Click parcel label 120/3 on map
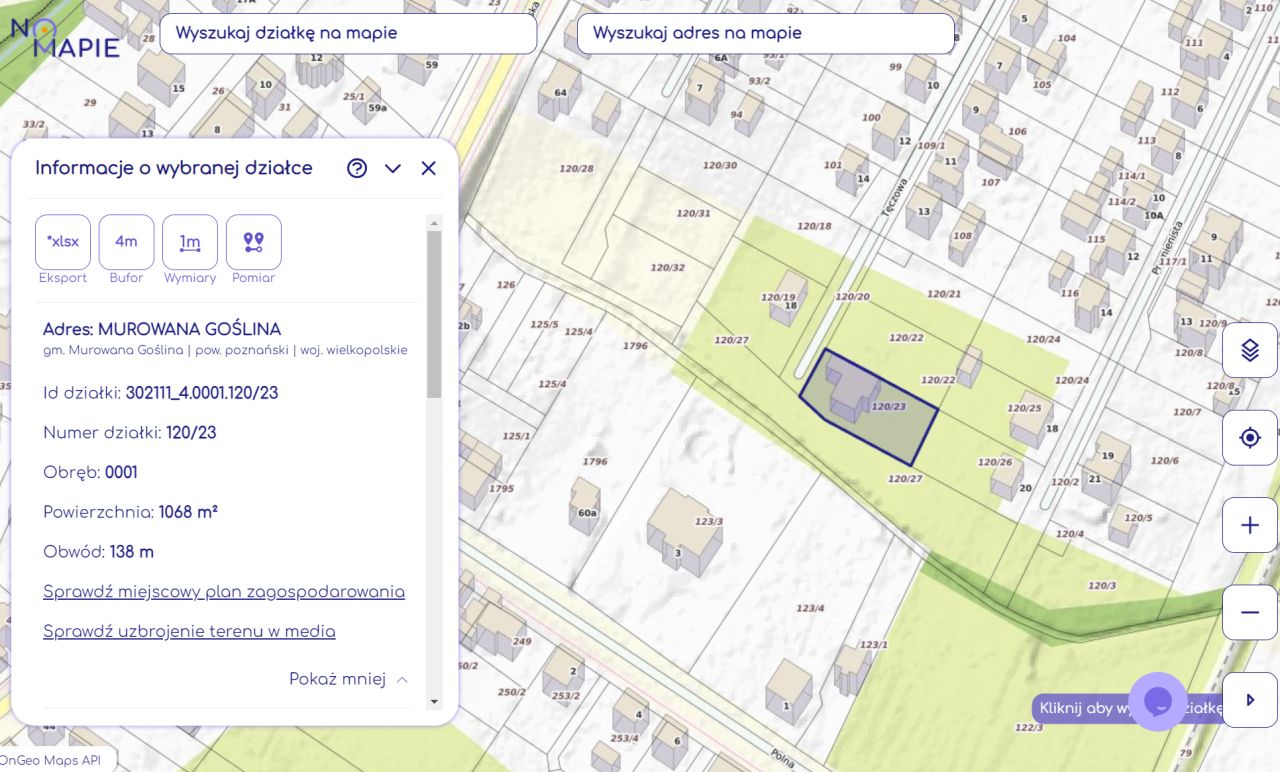Viewport: 1280px width, 772px height. click(1102, 585)
